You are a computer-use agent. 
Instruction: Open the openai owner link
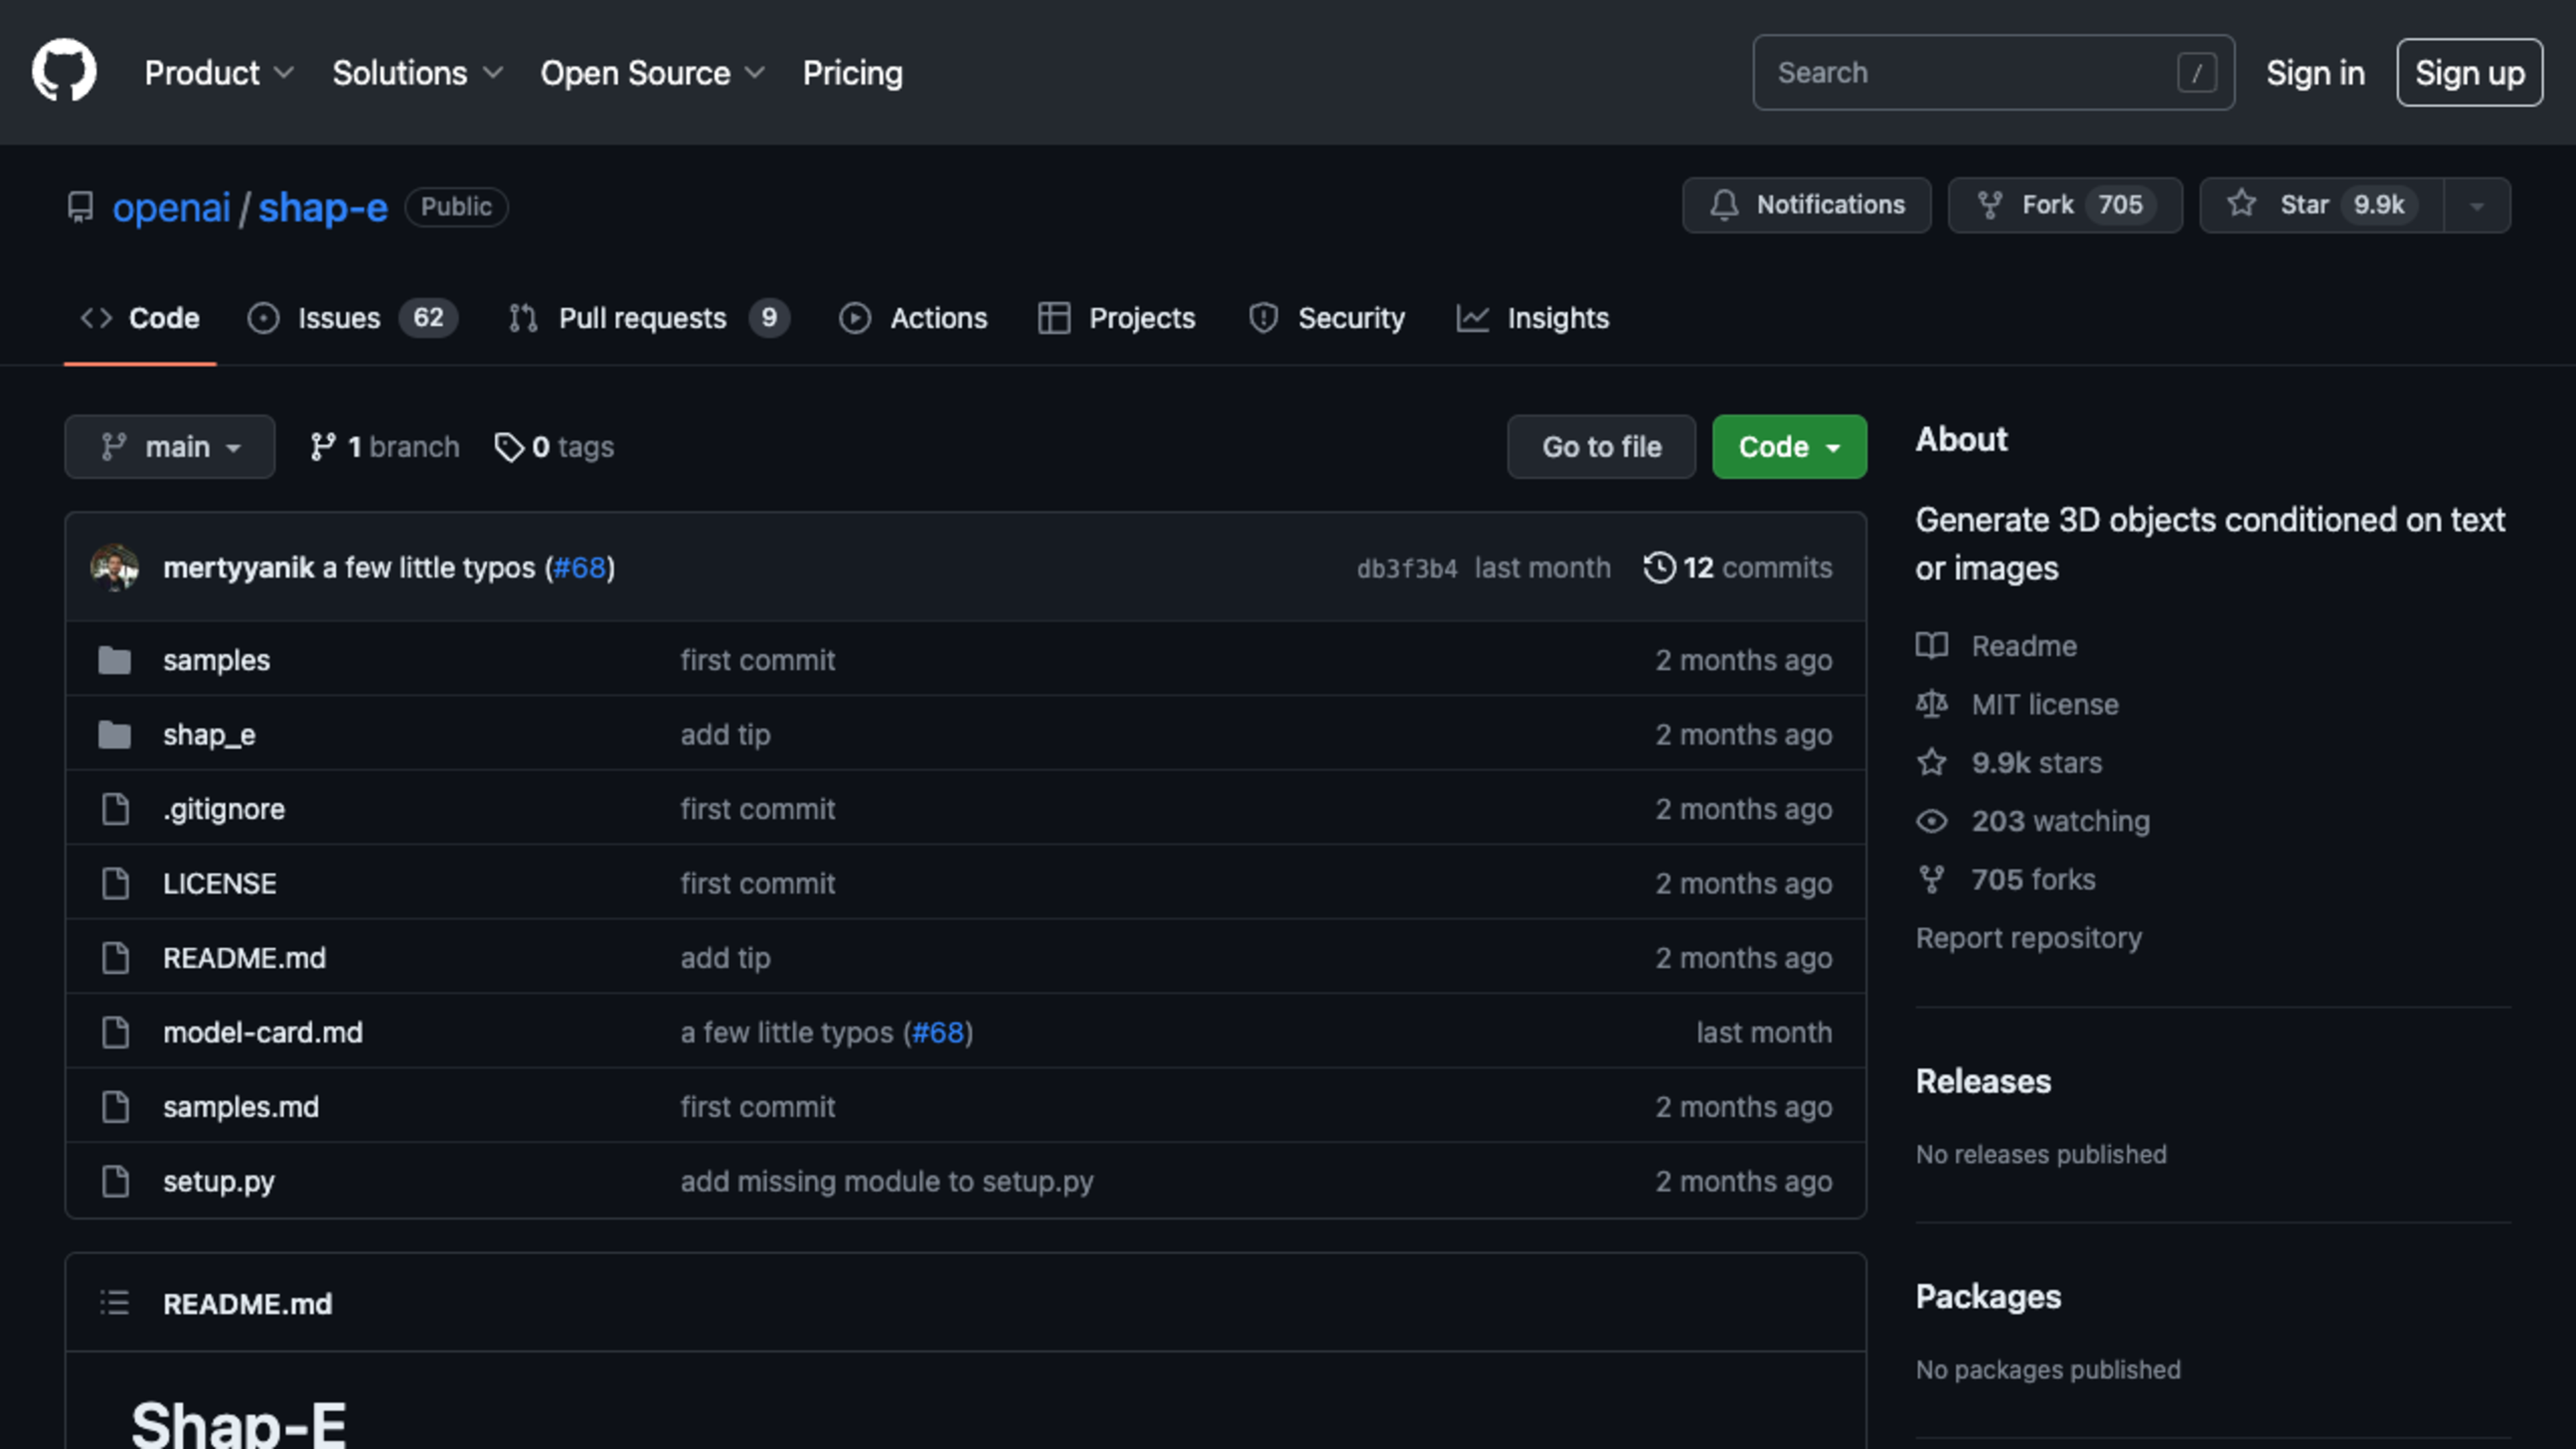point(171,207)
